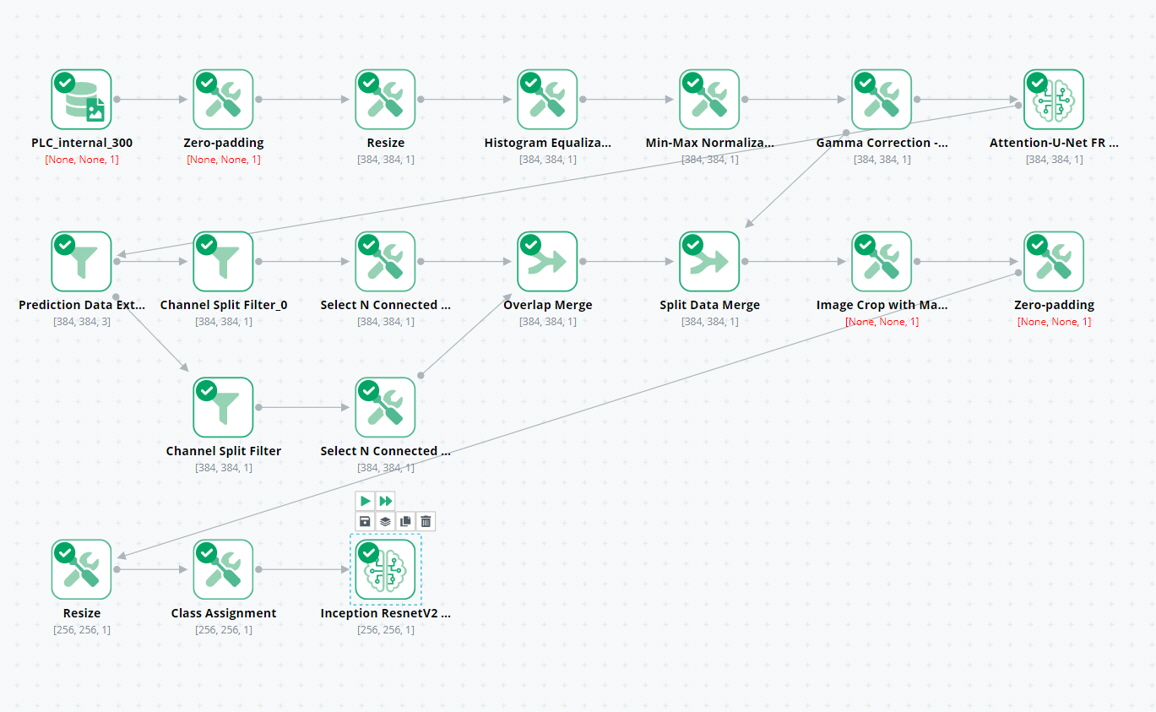1156x712 pixels.
Task: Click the fast-forward run button
Action: click(385, 500)
